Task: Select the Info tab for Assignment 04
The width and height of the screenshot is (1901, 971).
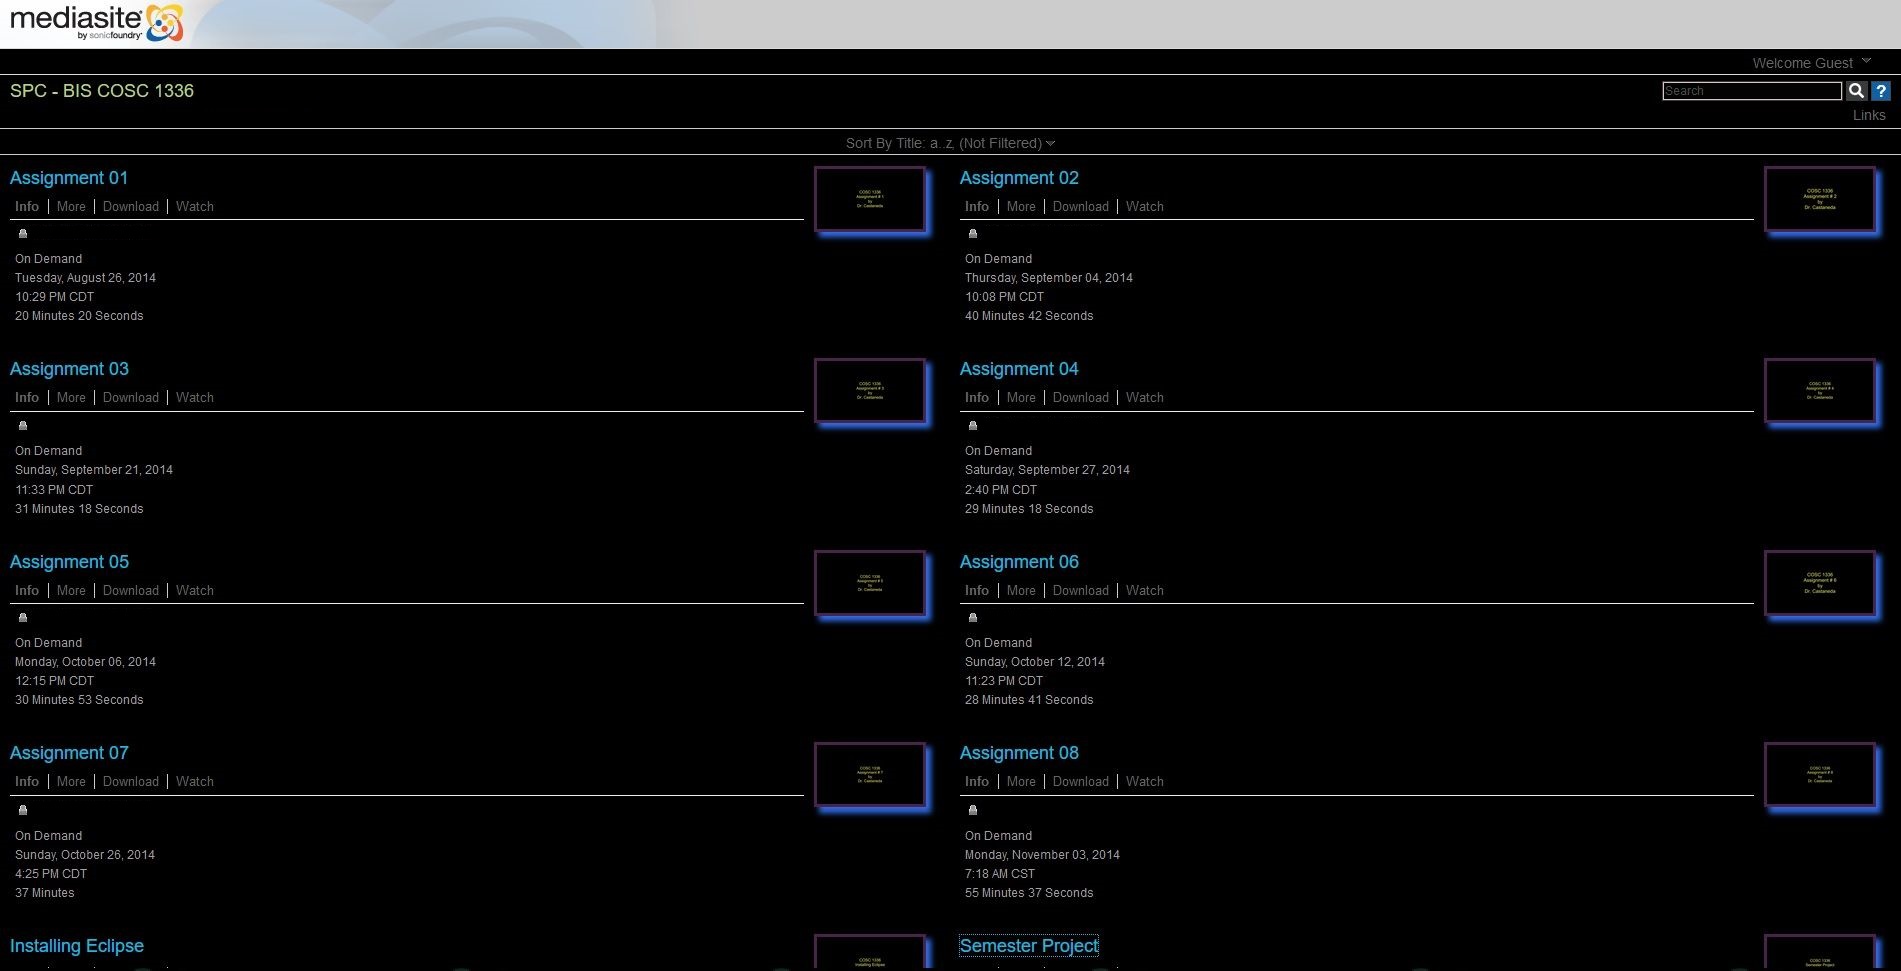Action: click(977, 397)
